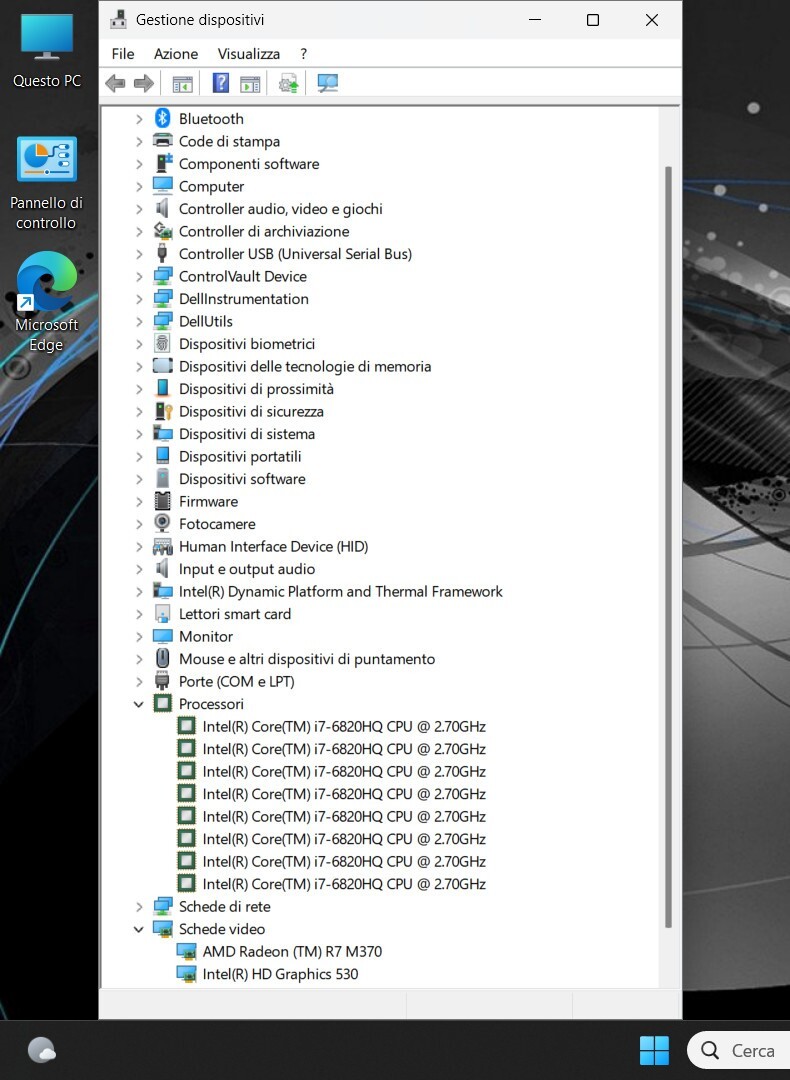Select Dispositivi software entry
Screen dimensions: 790x1080
click(242, 479)
